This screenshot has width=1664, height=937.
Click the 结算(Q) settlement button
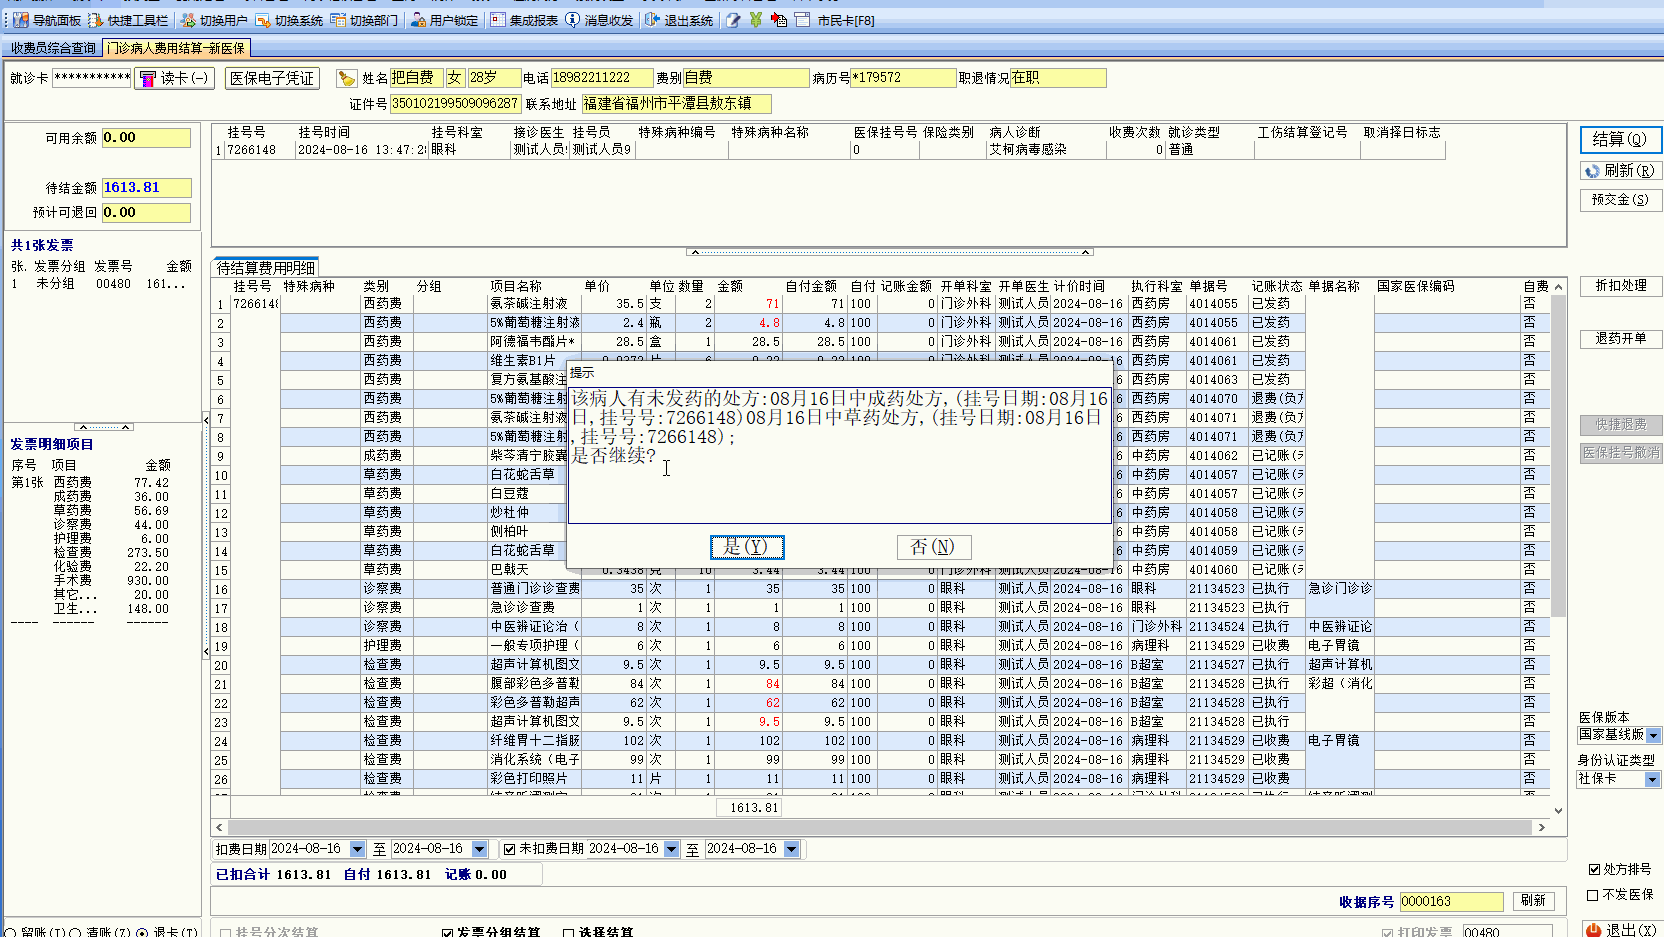[1620, 139]
